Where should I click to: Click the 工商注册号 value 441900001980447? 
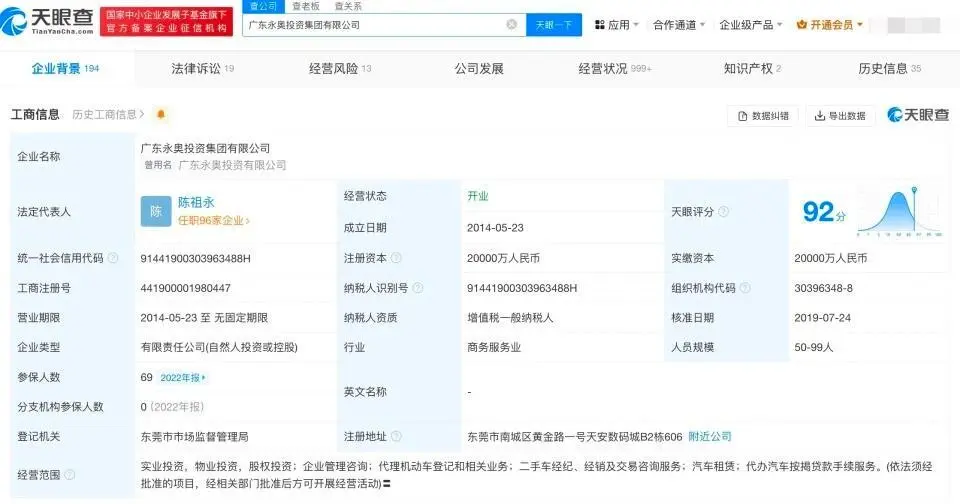click(186, 288)
